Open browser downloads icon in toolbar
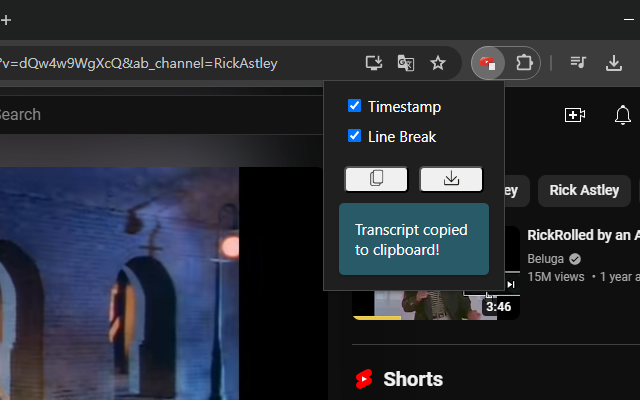 point(613,63)
